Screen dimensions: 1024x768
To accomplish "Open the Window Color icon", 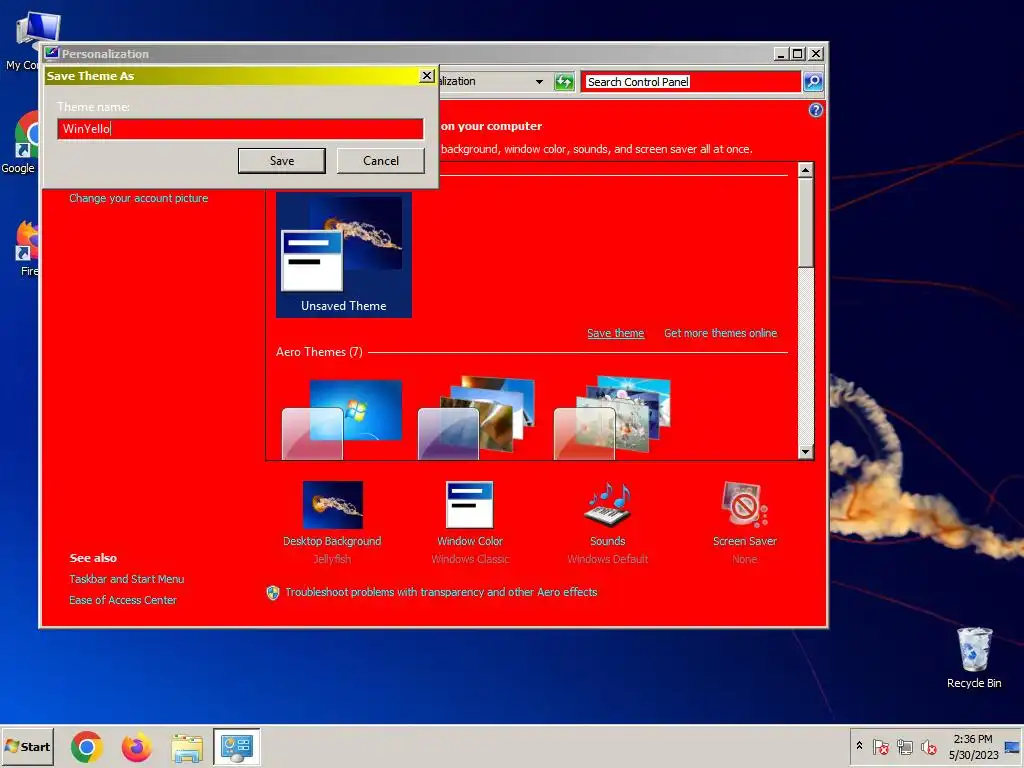I will point(470,505).
